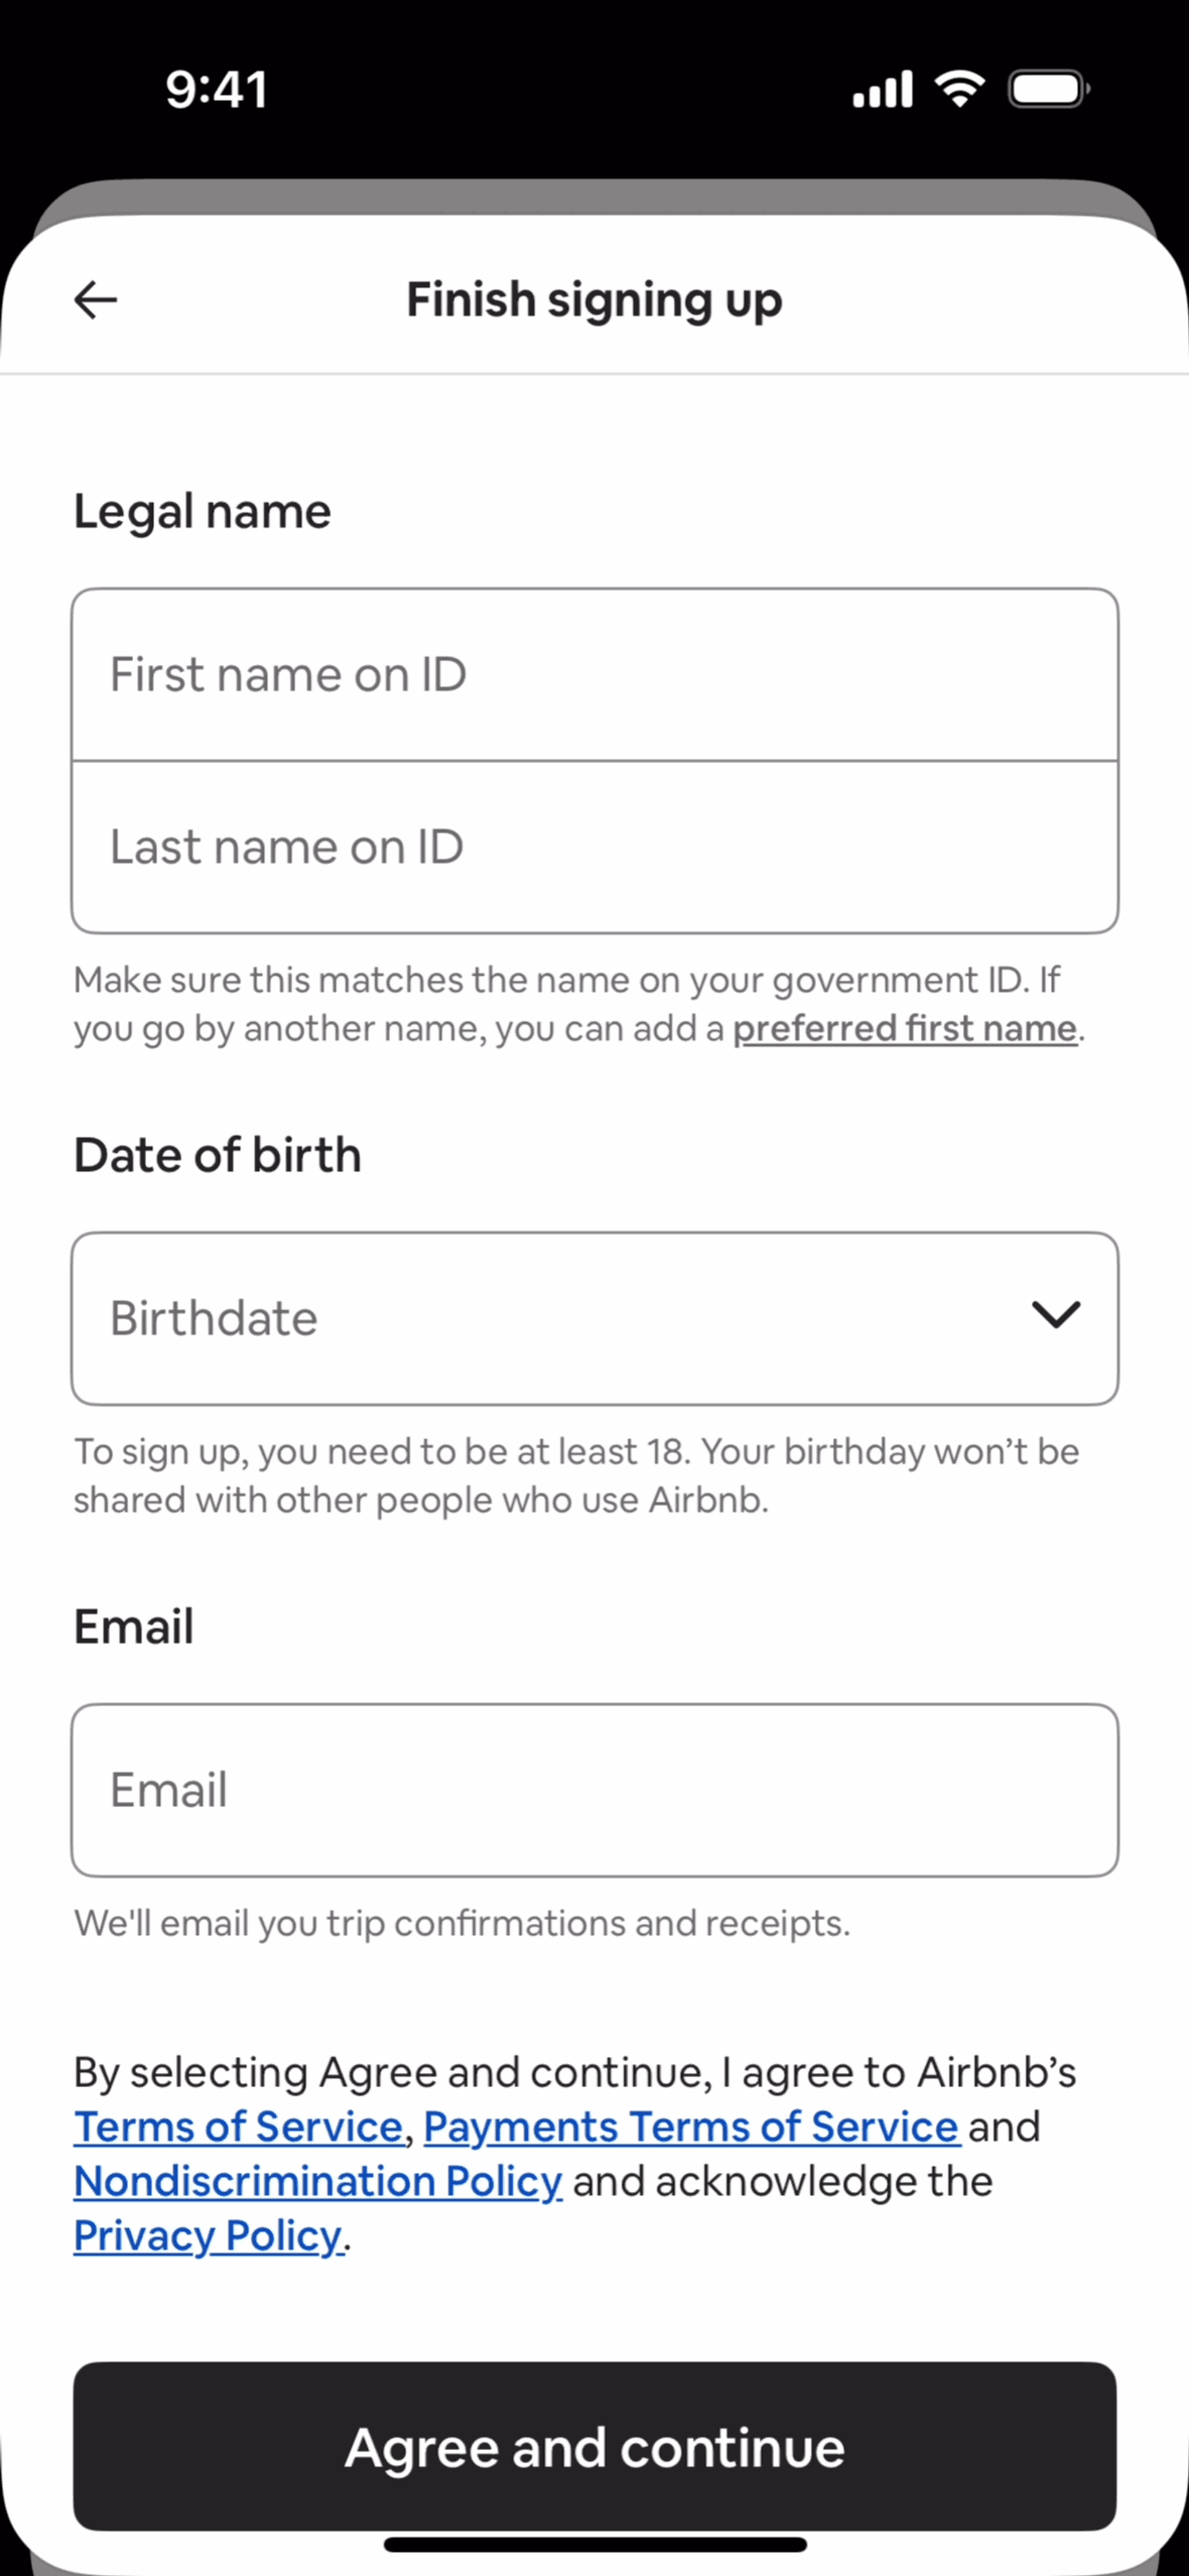
Task: Tap the 9:41 clock in status bar
Action: 217,90
